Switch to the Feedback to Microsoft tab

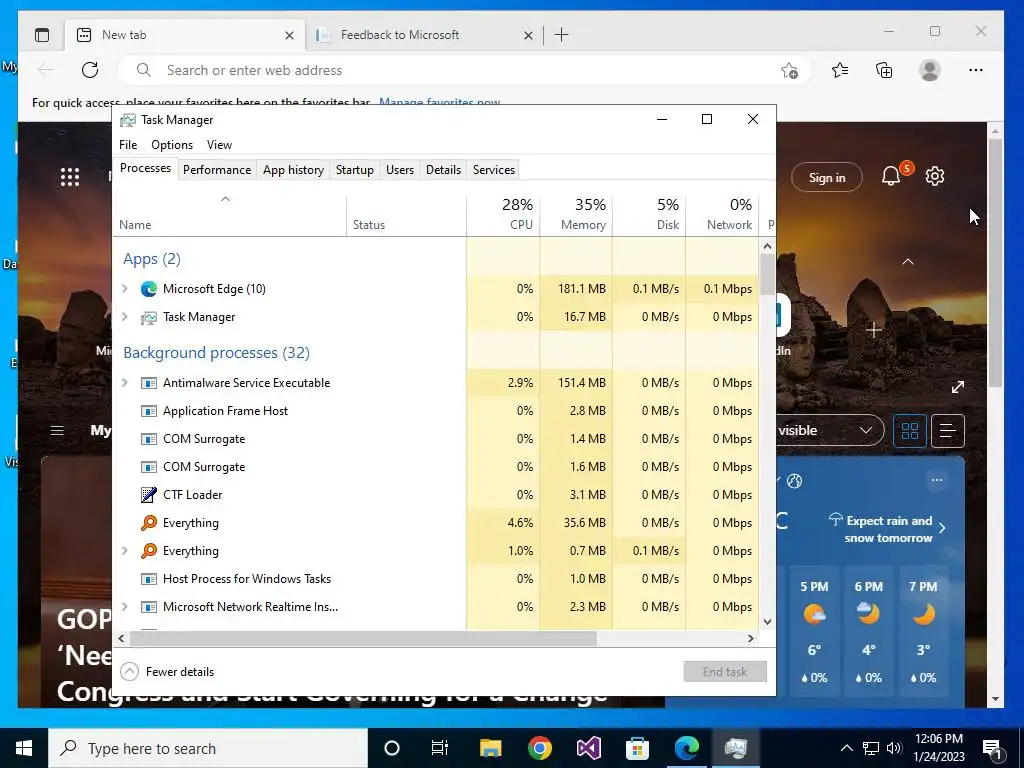(424, 35)
